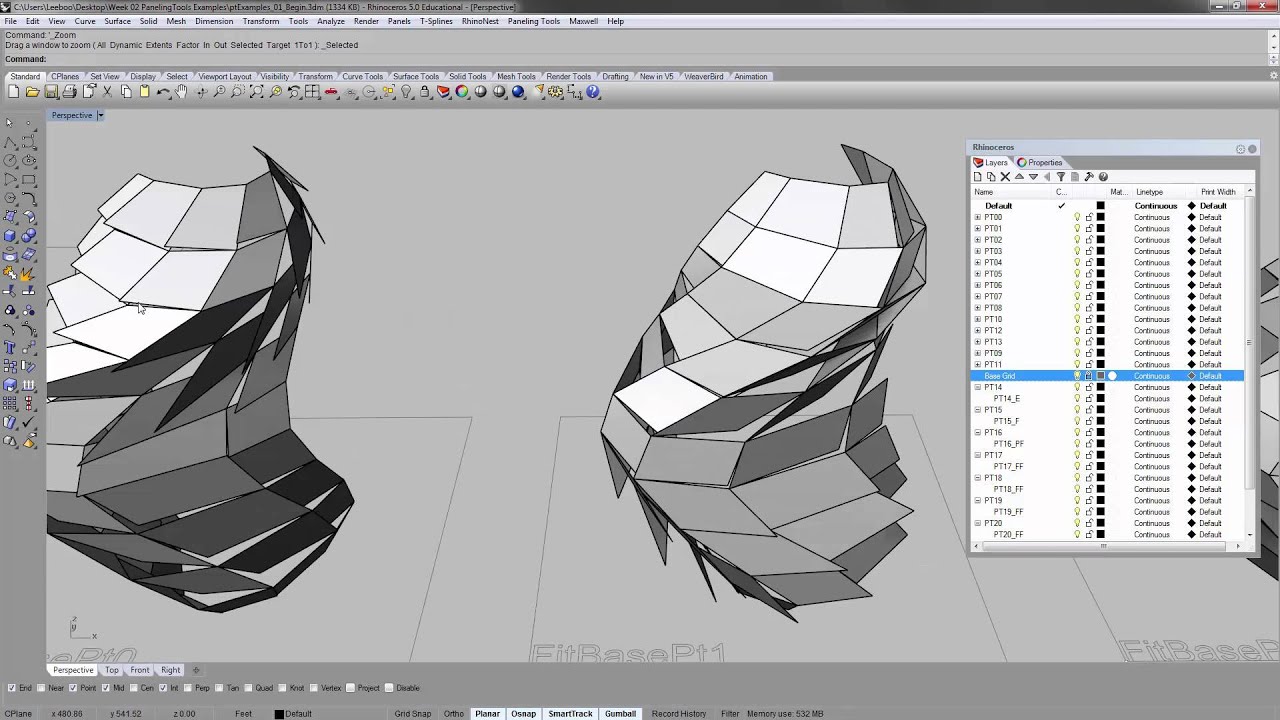Click the layer tools hammer icon

click(x=1089, y=177)
